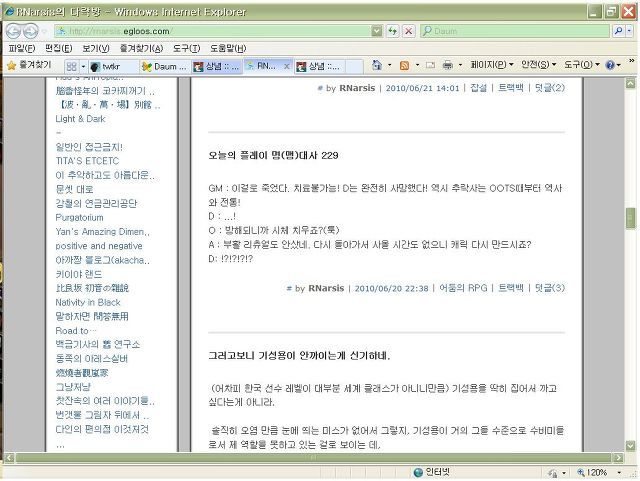Click the vertical scrollbar thumb
Image resolution: width=640 pixels, height=481 pixels.
631,219
